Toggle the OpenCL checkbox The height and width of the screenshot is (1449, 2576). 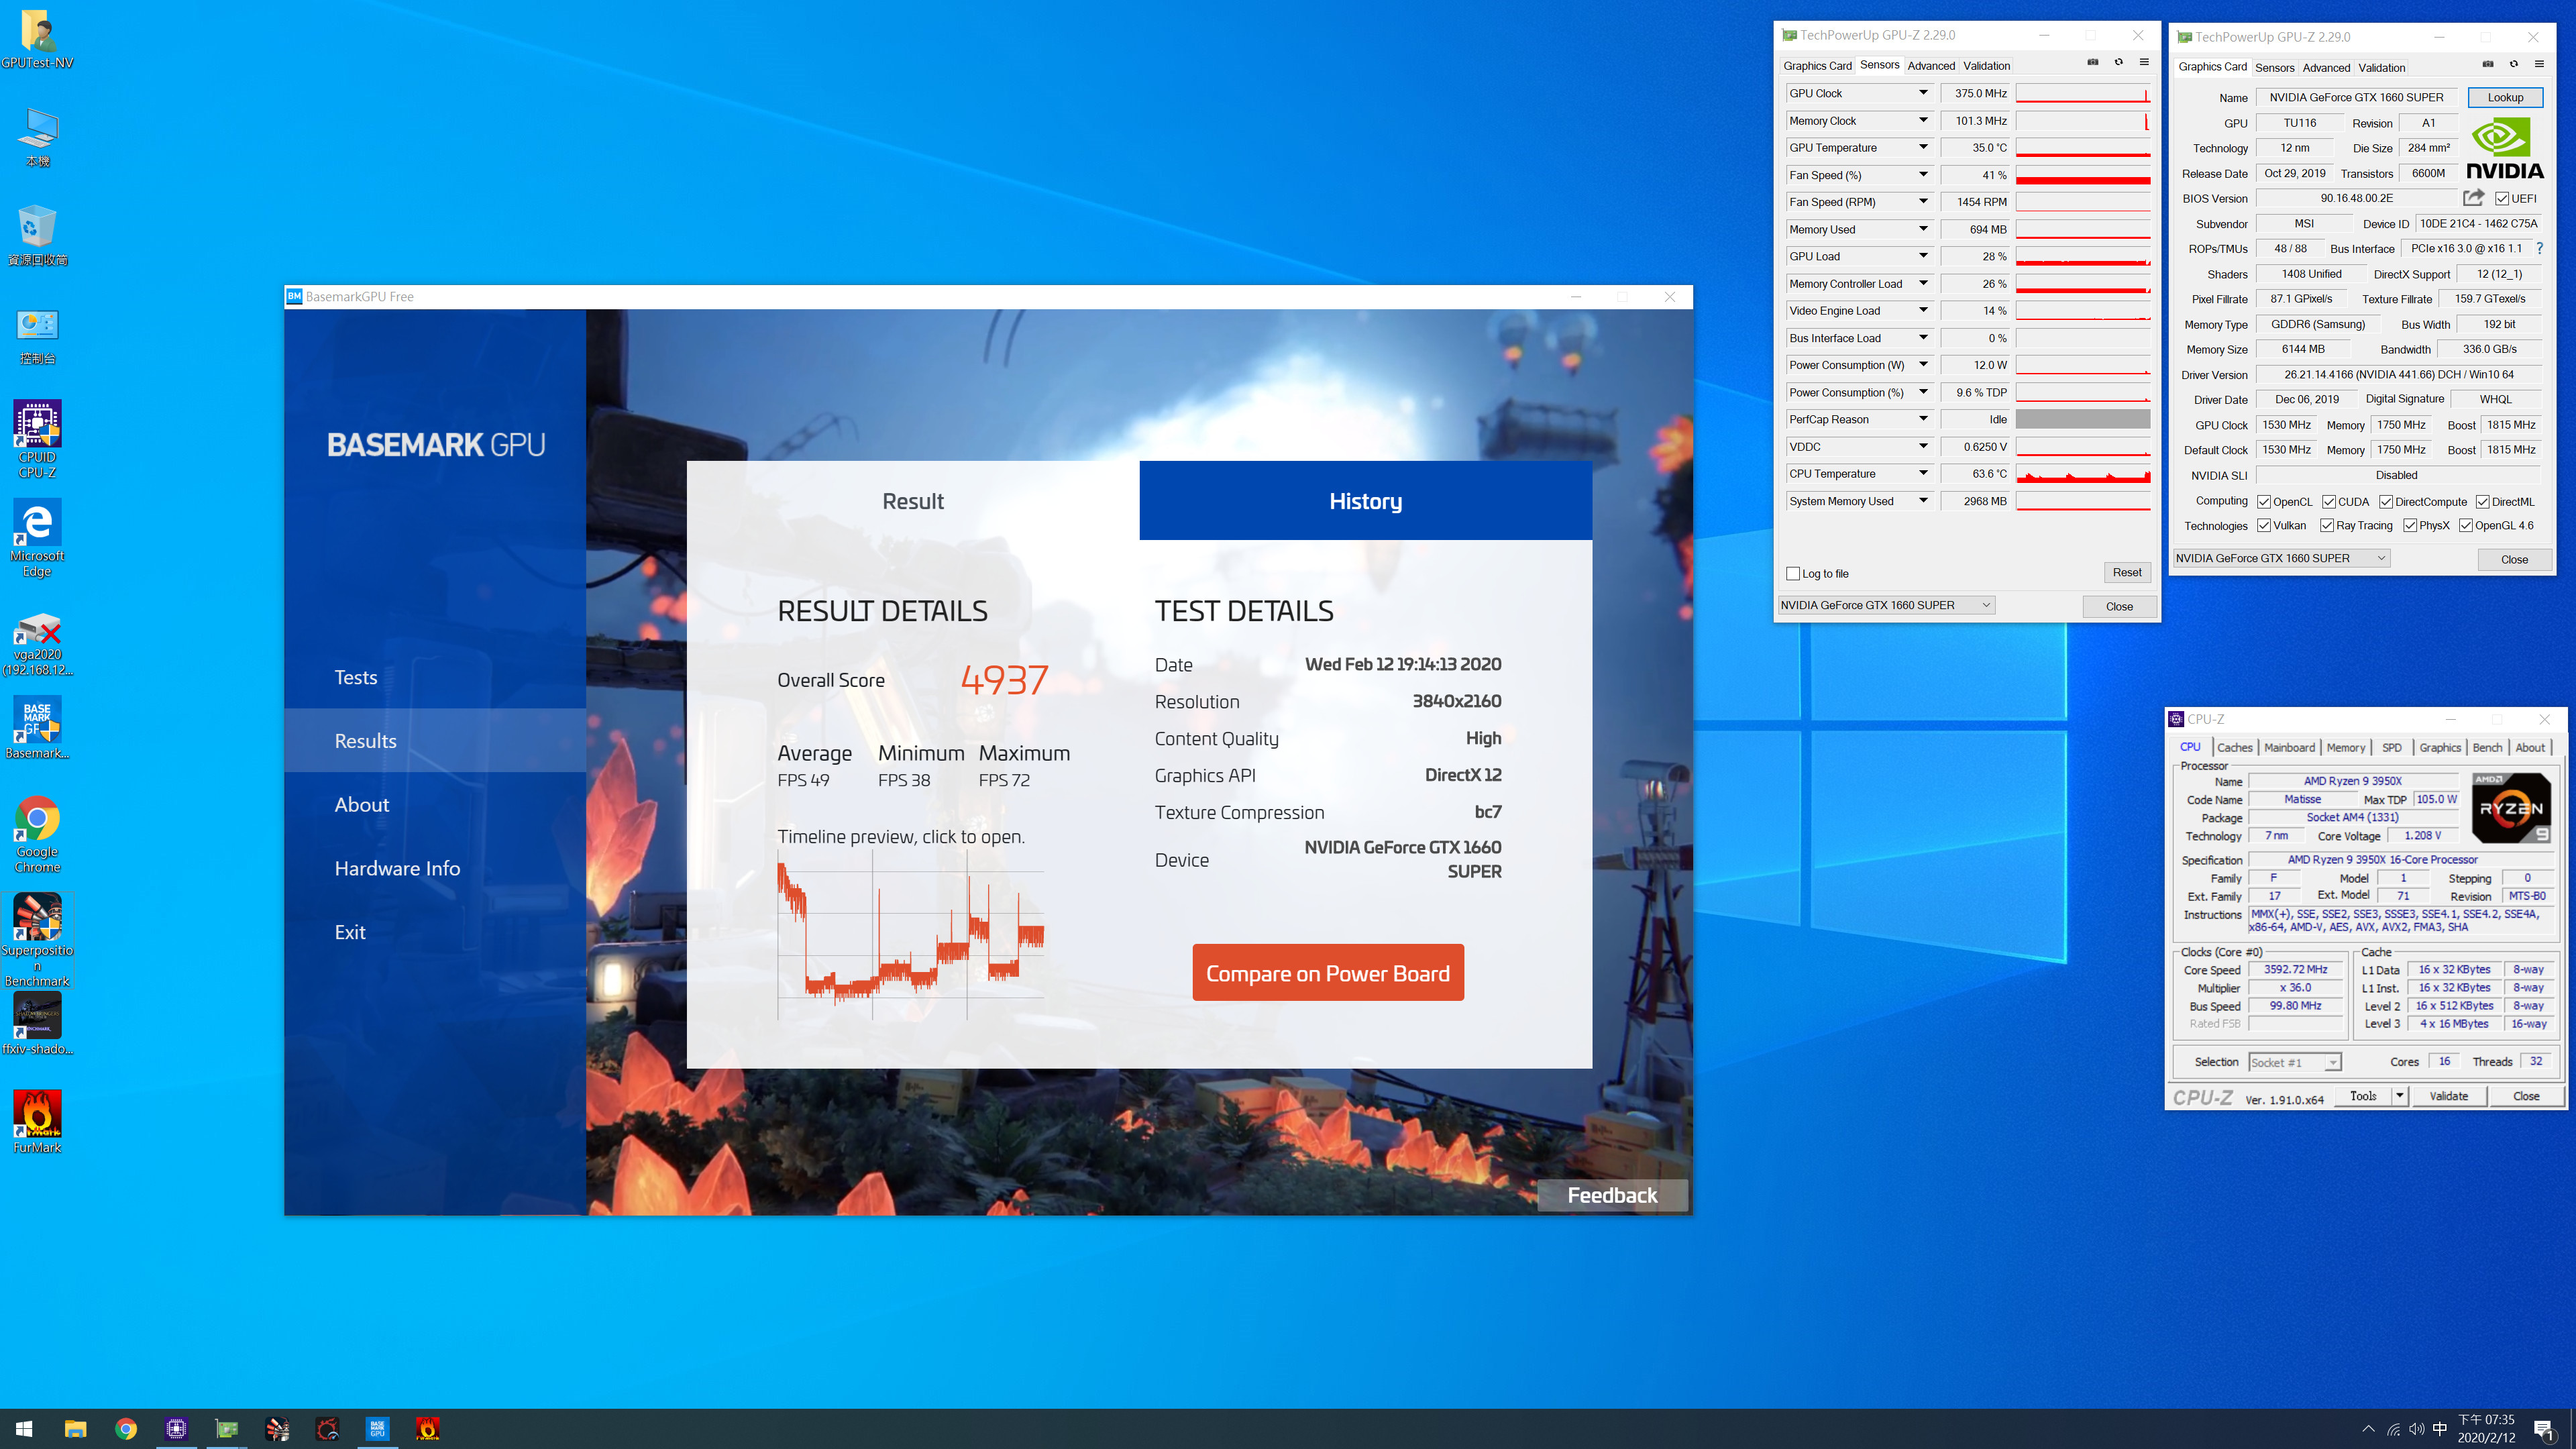tap(2264, 502)
